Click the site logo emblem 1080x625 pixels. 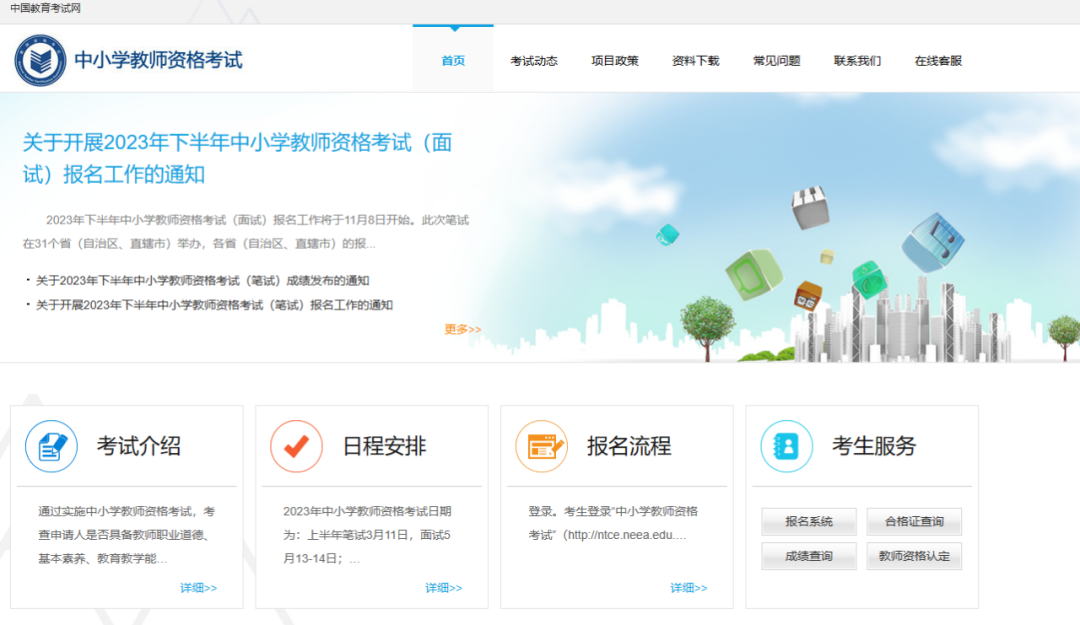pyautogui.click(x=40, y=59)
